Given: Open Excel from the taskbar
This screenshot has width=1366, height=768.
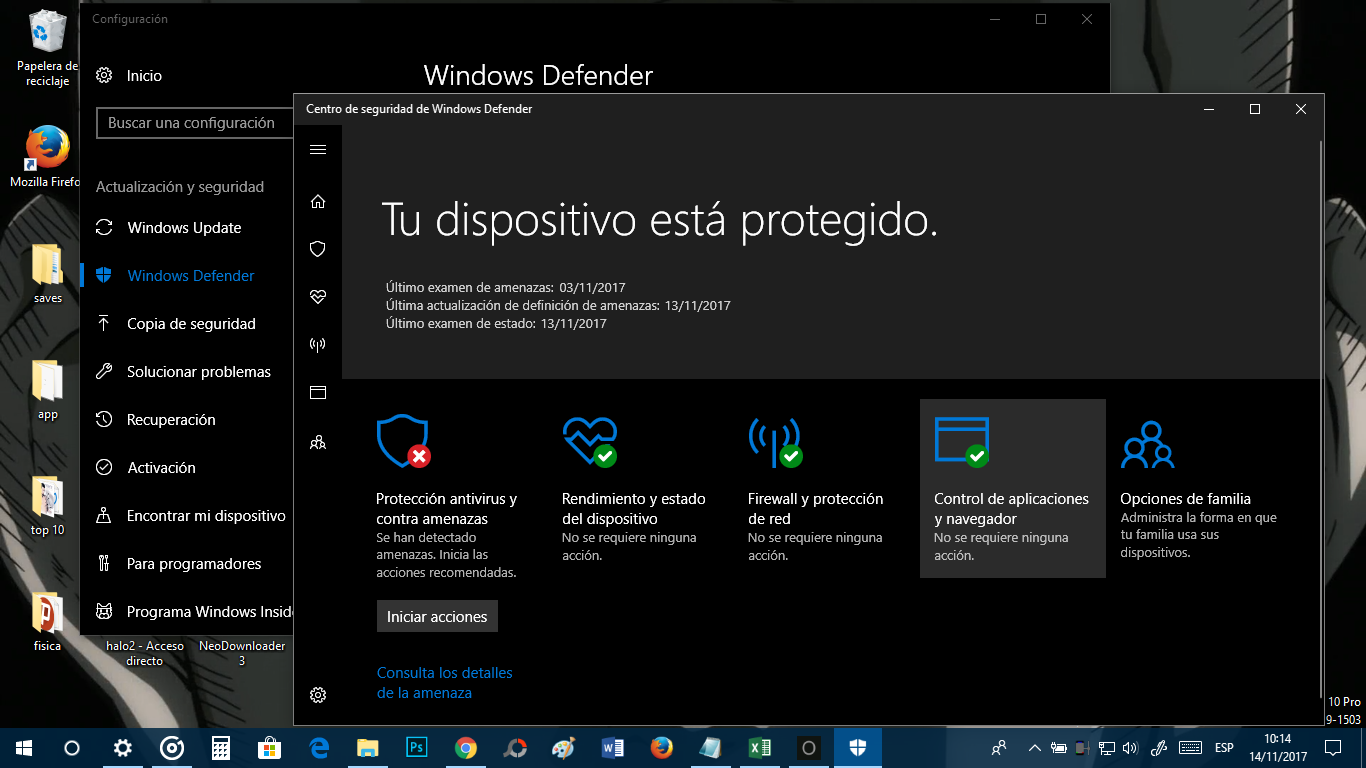Looking at the screenshot, I should (x=760, y=748).
